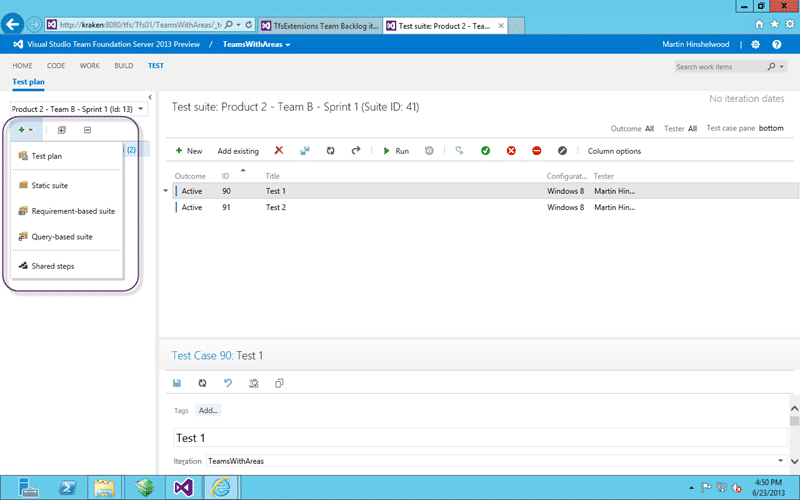This screenshot has width=800, height=500.
Task: Run the selected tests
Action: [396, 151]
